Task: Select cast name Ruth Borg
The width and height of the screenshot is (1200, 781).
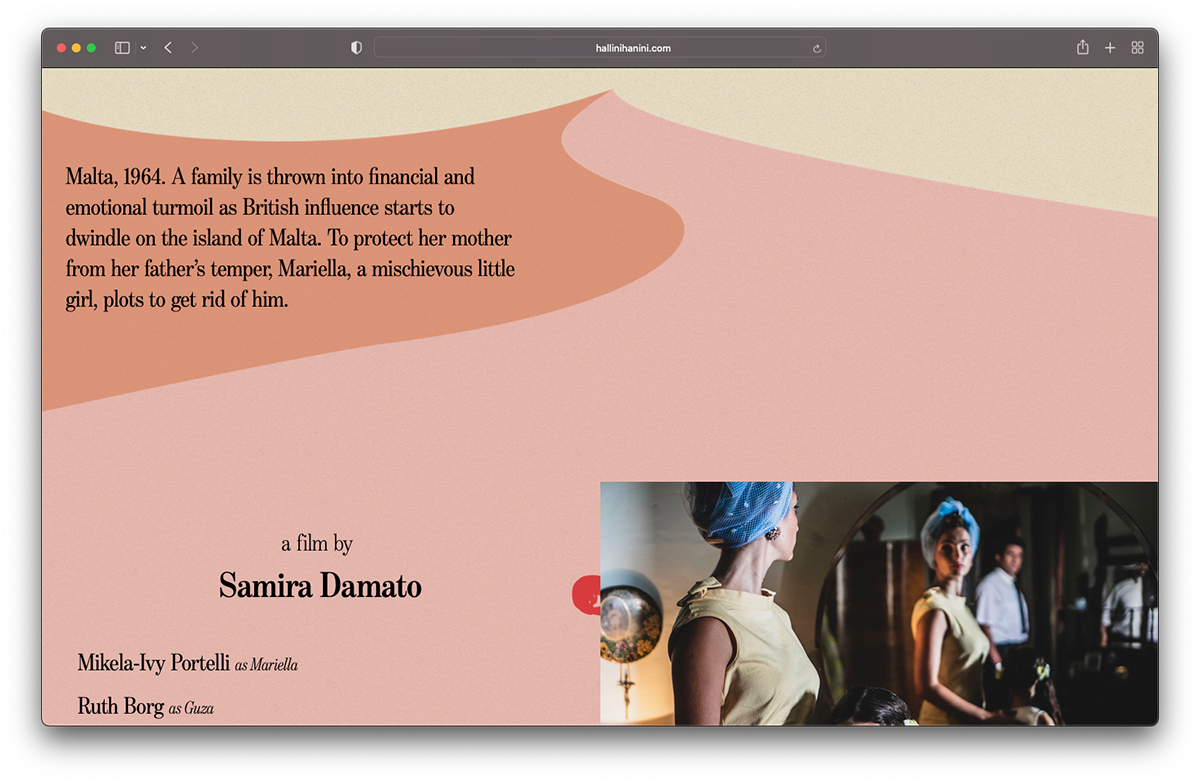Action: (x=121, y=706)
